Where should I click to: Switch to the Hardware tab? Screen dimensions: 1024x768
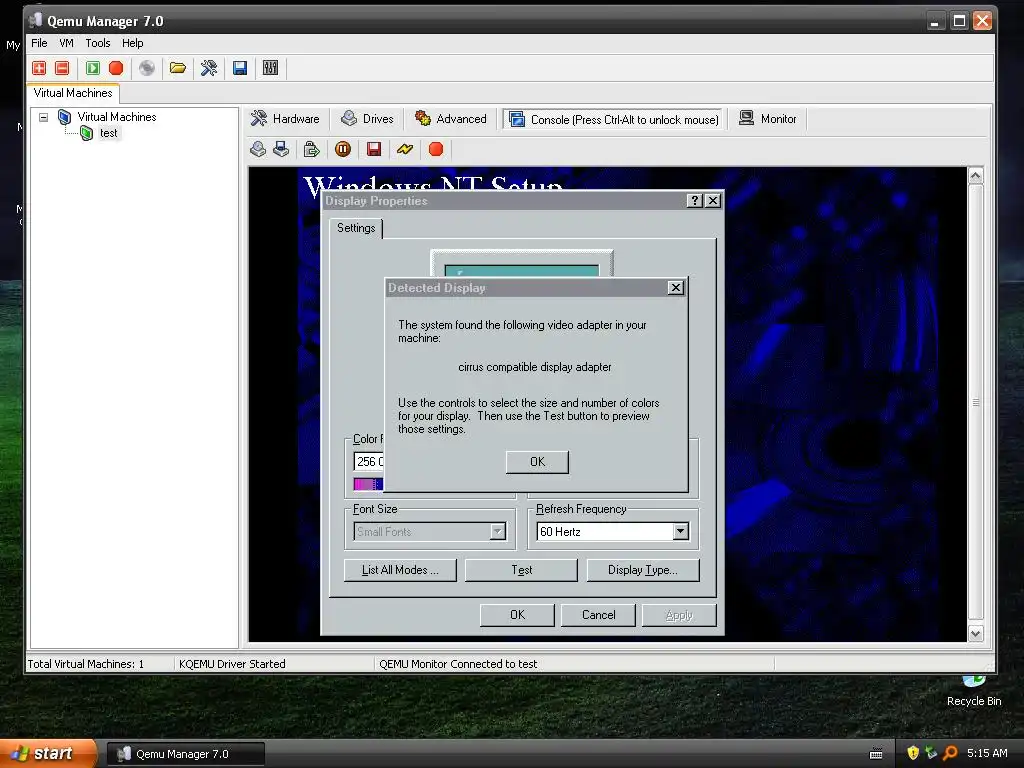point(285,119)
